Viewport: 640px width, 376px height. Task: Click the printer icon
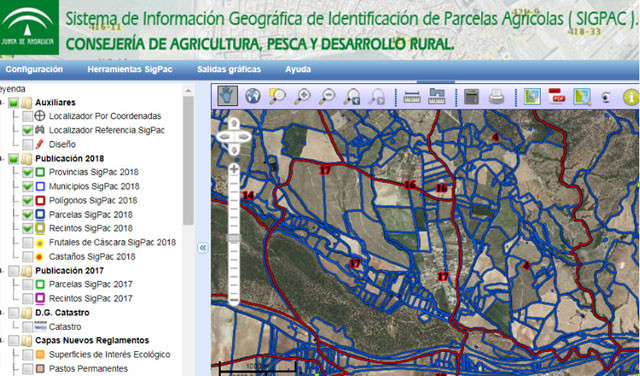tap(496, 97)
